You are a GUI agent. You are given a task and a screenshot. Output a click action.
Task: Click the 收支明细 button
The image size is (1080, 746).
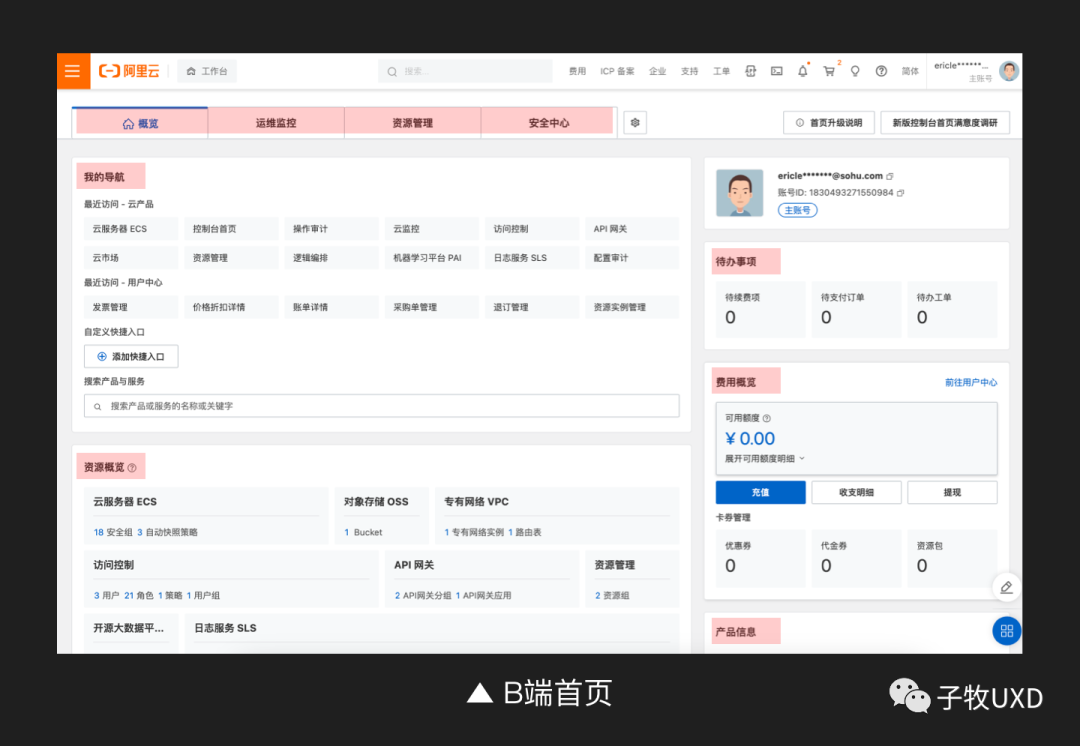pyautogui.click(x=856, y=493)
